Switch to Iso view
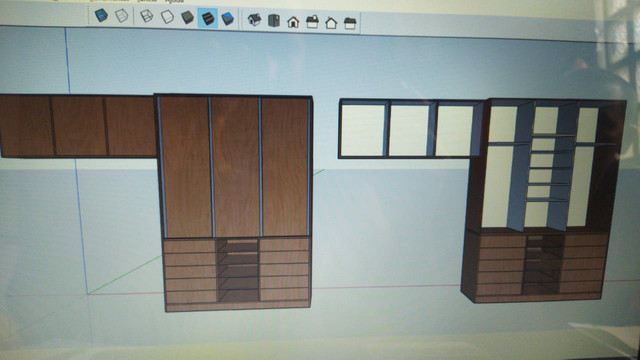640x360 pixels. tap(254, 20)
